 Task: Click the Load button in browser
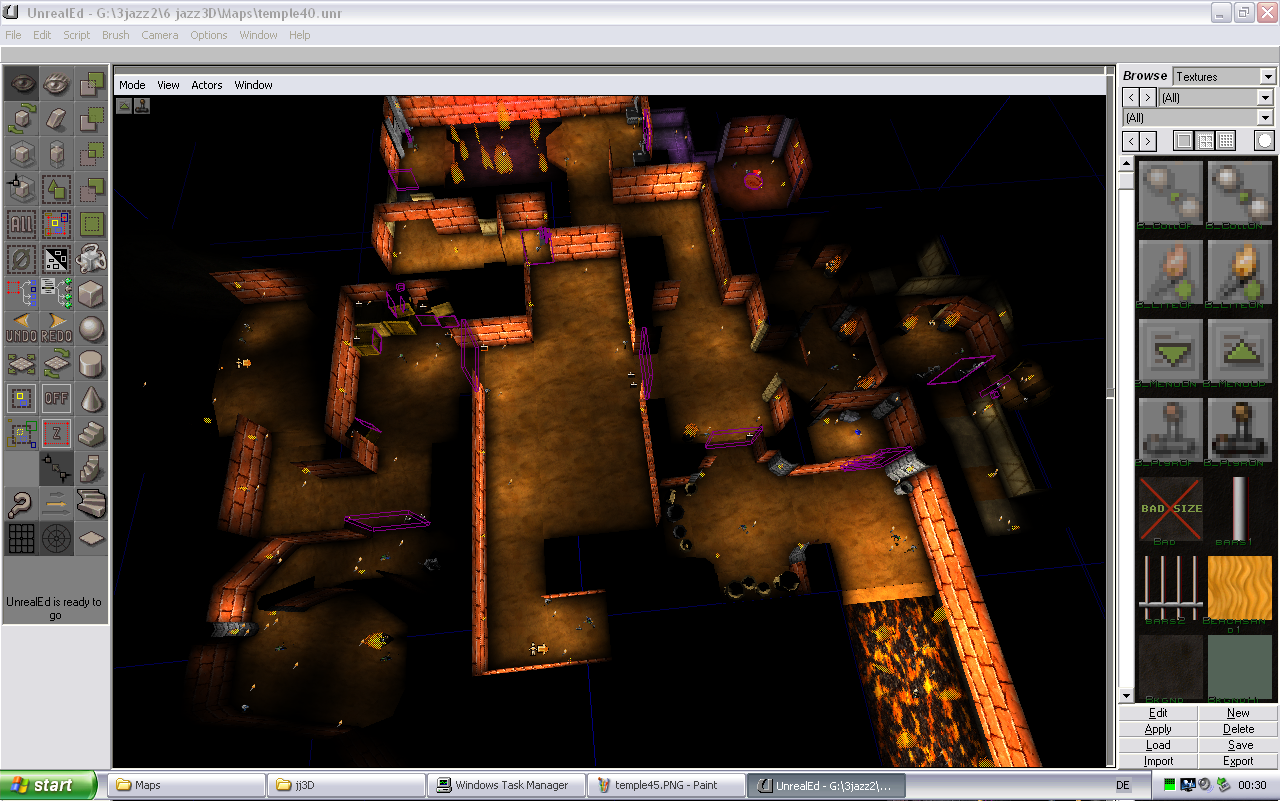[1158, 745]
